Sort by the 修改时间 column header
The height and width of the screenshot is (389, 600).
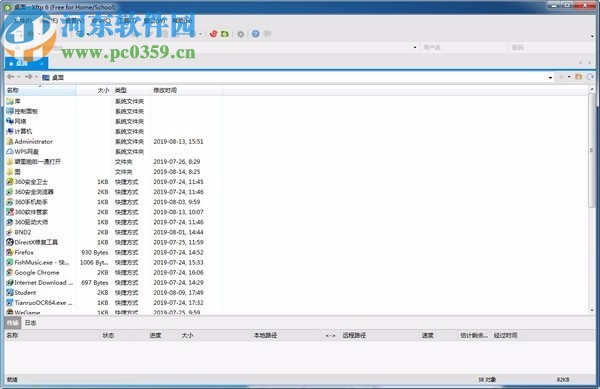click(x=186, y=90)
